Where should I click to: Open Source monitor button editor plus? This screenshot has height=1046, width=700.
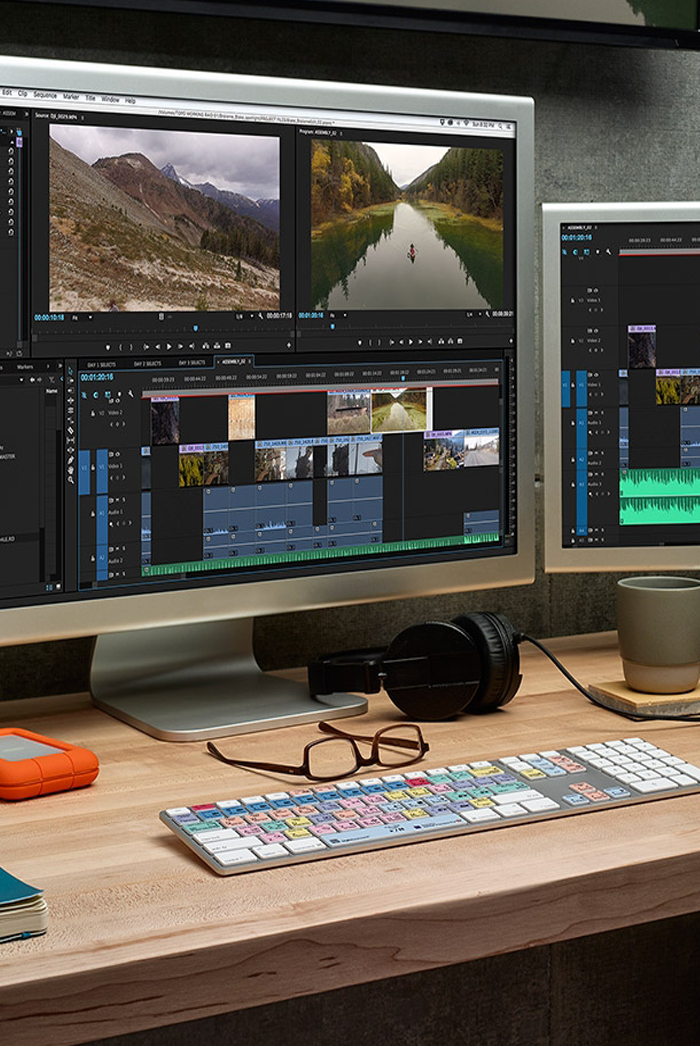[x=289, y=346]
